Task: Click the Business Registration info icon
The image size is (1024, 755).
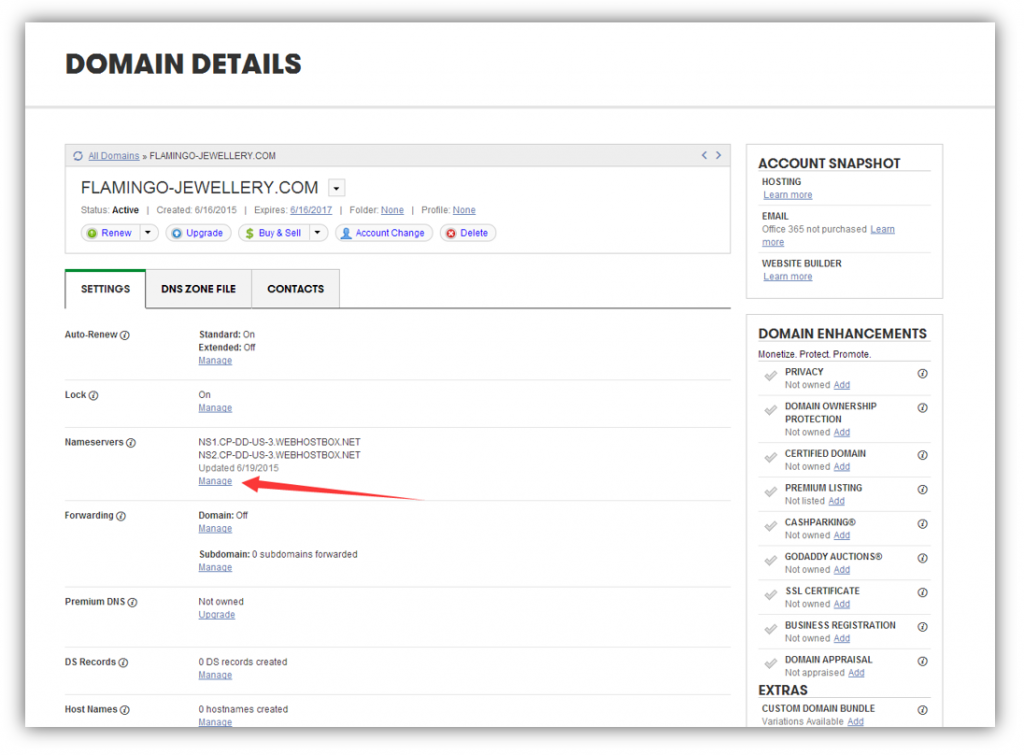Action: 923,627
